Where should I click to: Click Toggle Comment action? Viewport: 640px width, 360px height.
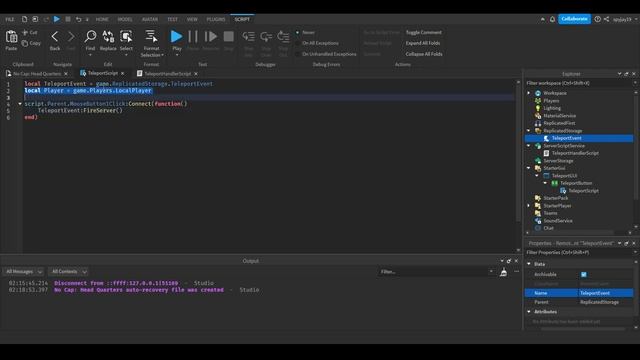[x=423, y=32]
